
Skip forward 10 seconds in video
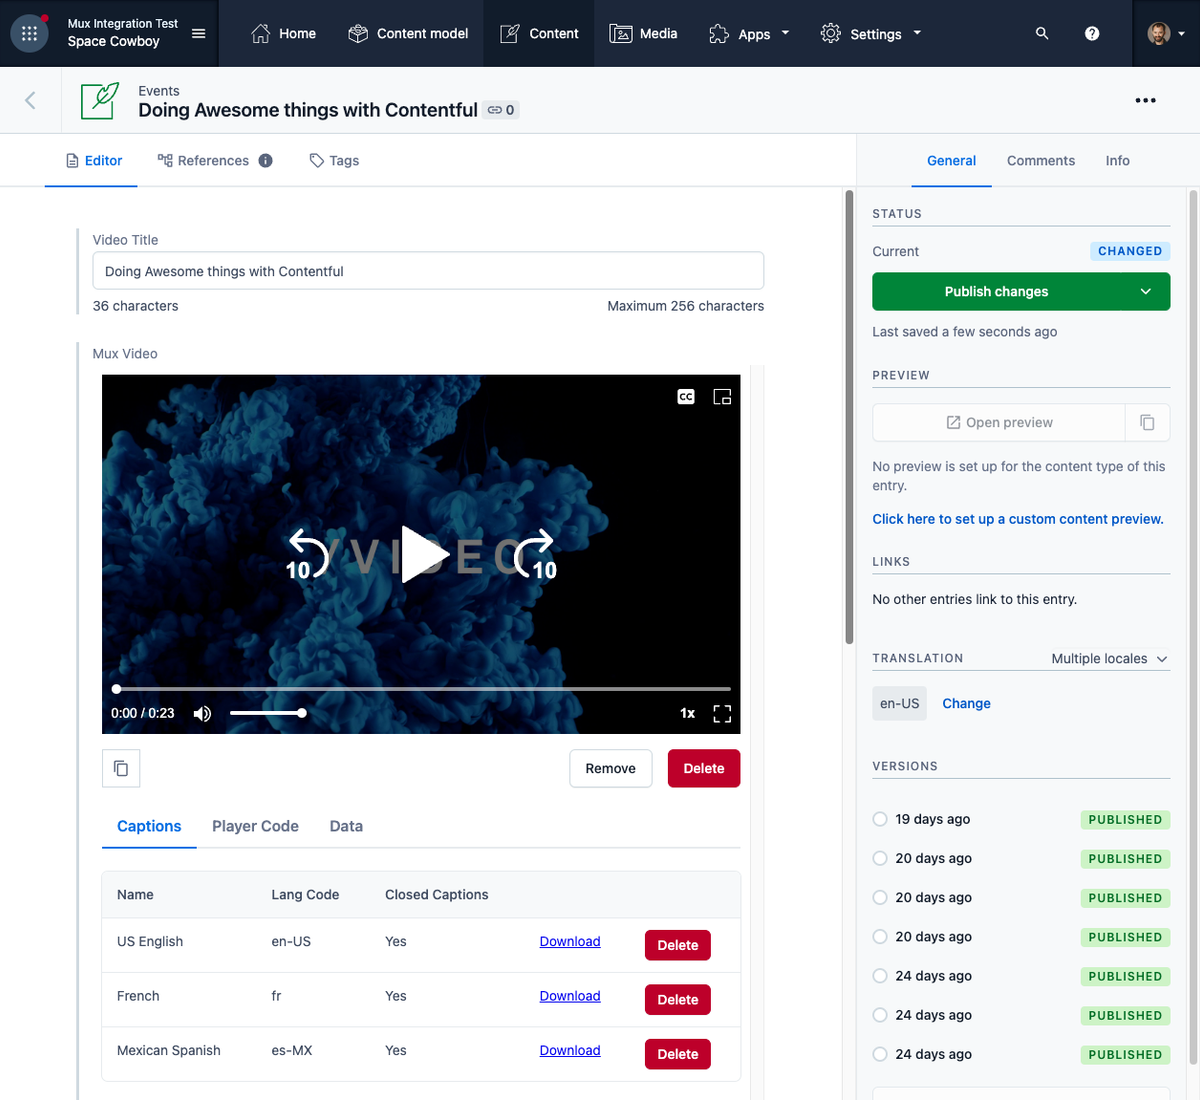(536, 555)
